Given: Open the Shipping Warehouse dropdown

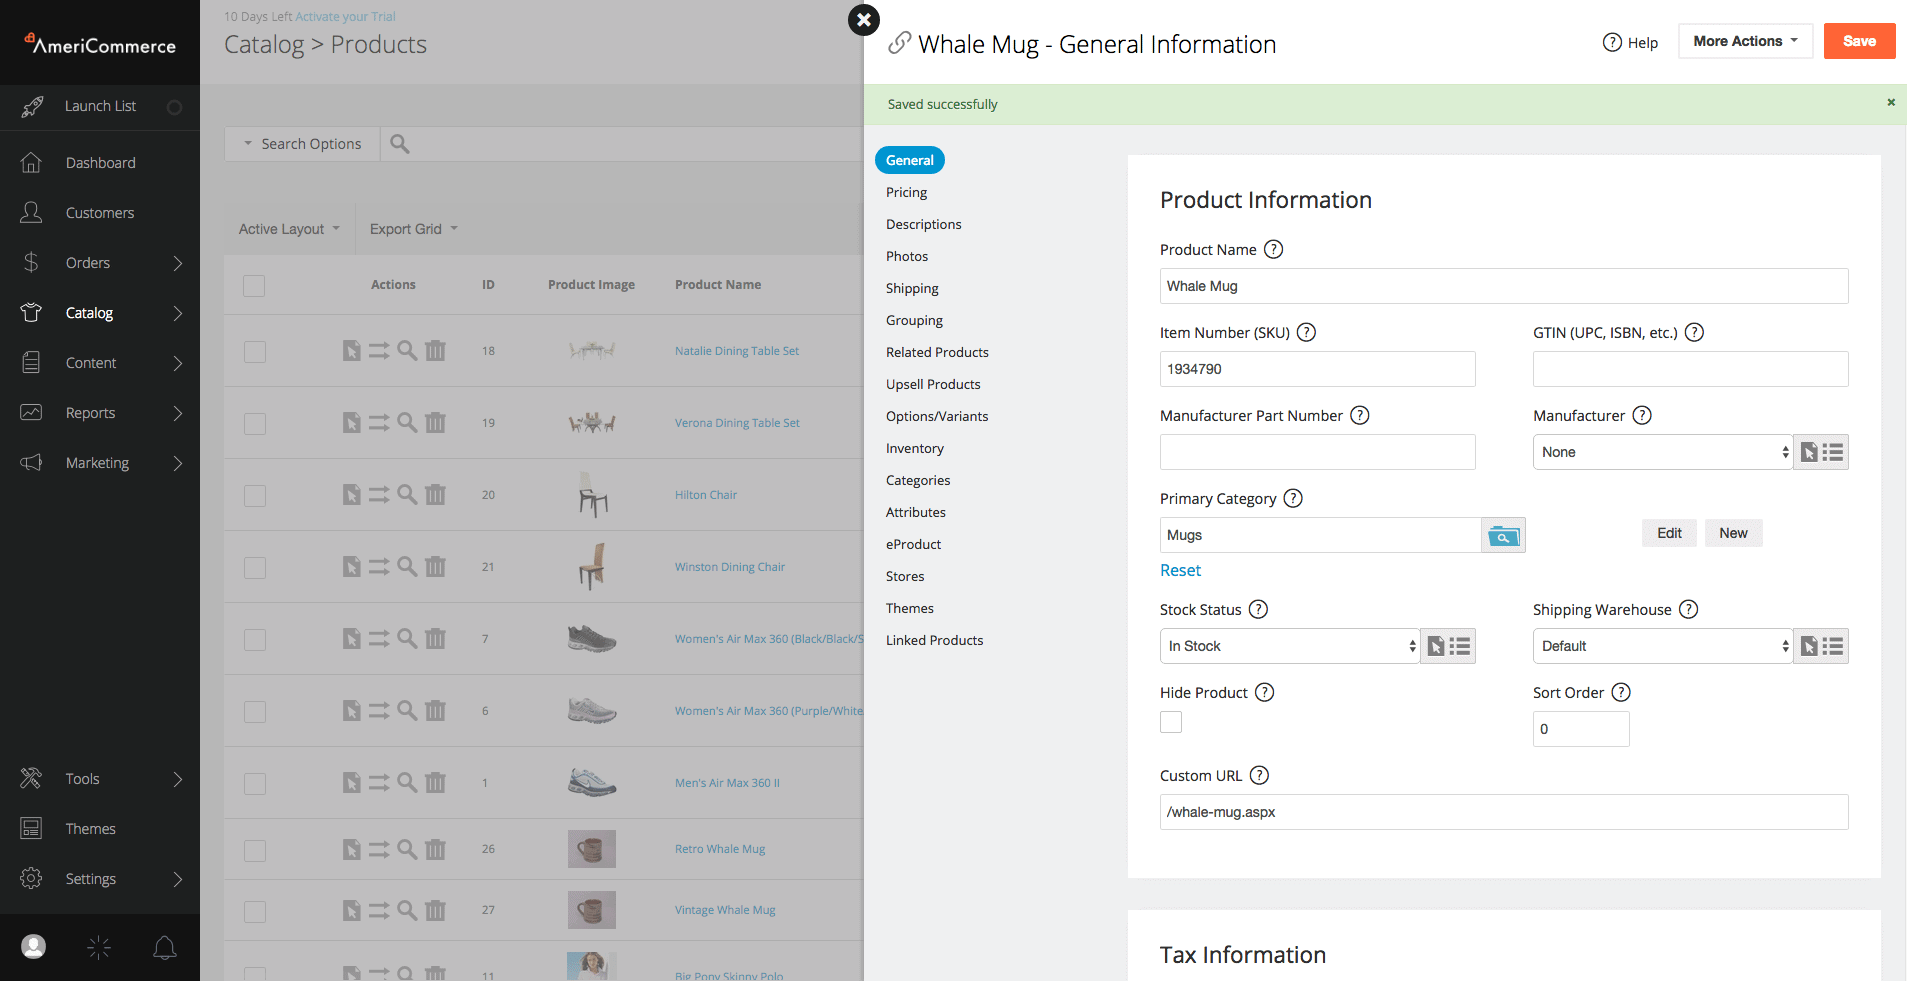Looking at the screenshot, I should pyautogui.click(x=1662, y=647).
